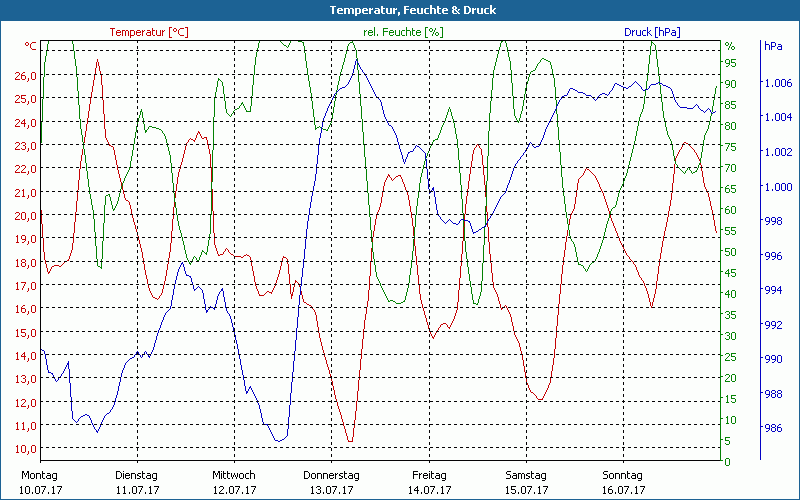This screenshot has width=800, height=500.
Task: Select the Dienstag 11.07.17 date label
Action: pyautogui.click(x=137, y=482)
